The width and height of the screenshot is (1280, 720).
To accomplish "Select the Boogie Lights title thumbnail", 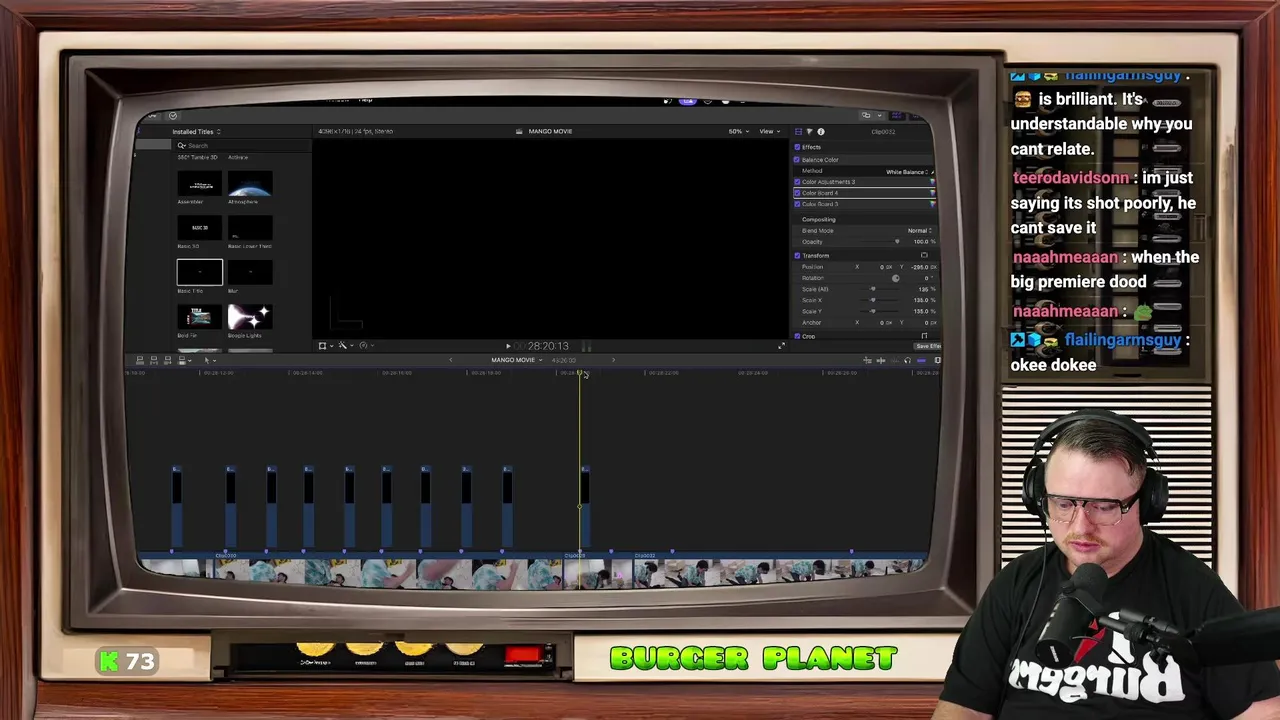I will point(250,317).
